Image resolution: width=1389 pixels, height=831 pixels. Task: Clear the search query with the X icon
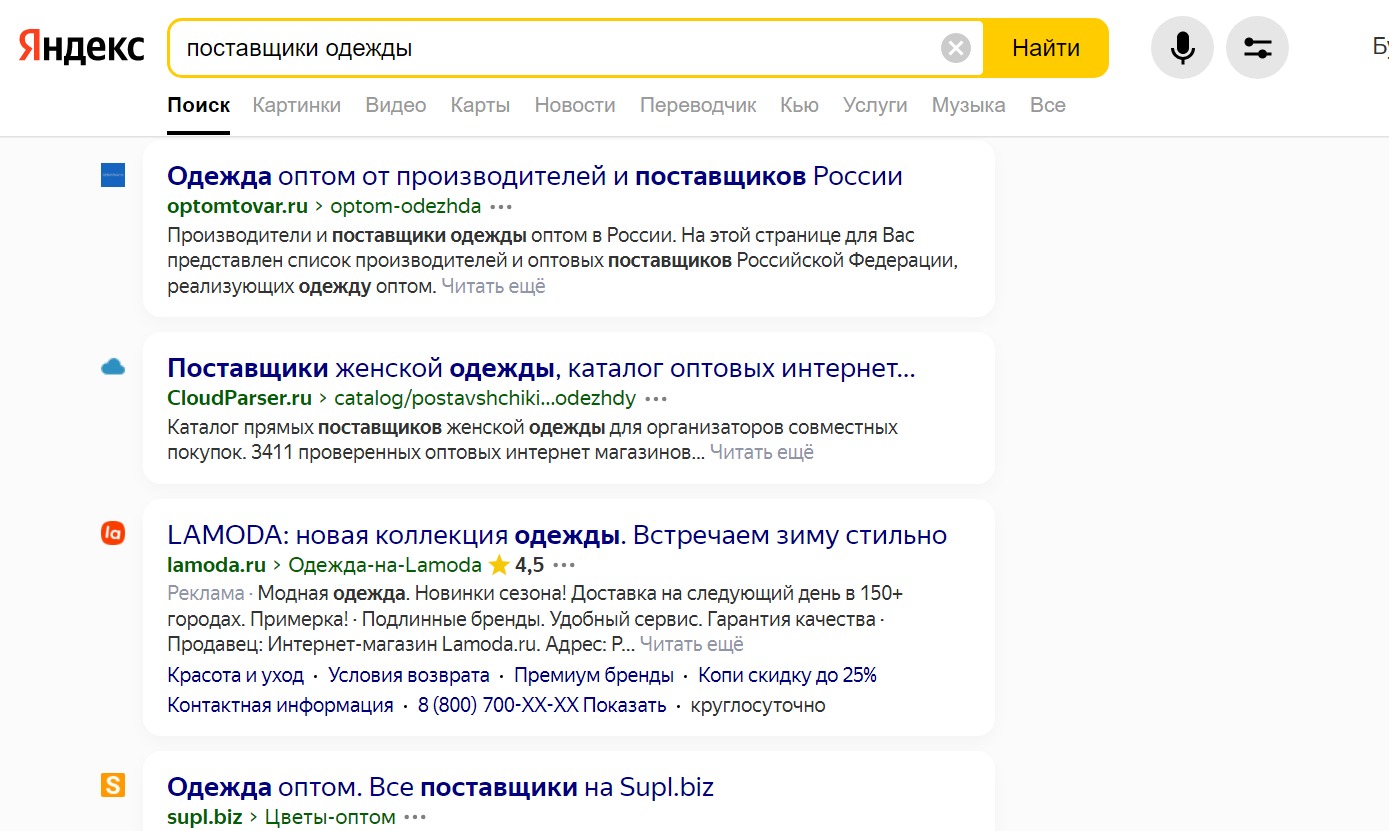pyautogui.click(x=956, y=48)
